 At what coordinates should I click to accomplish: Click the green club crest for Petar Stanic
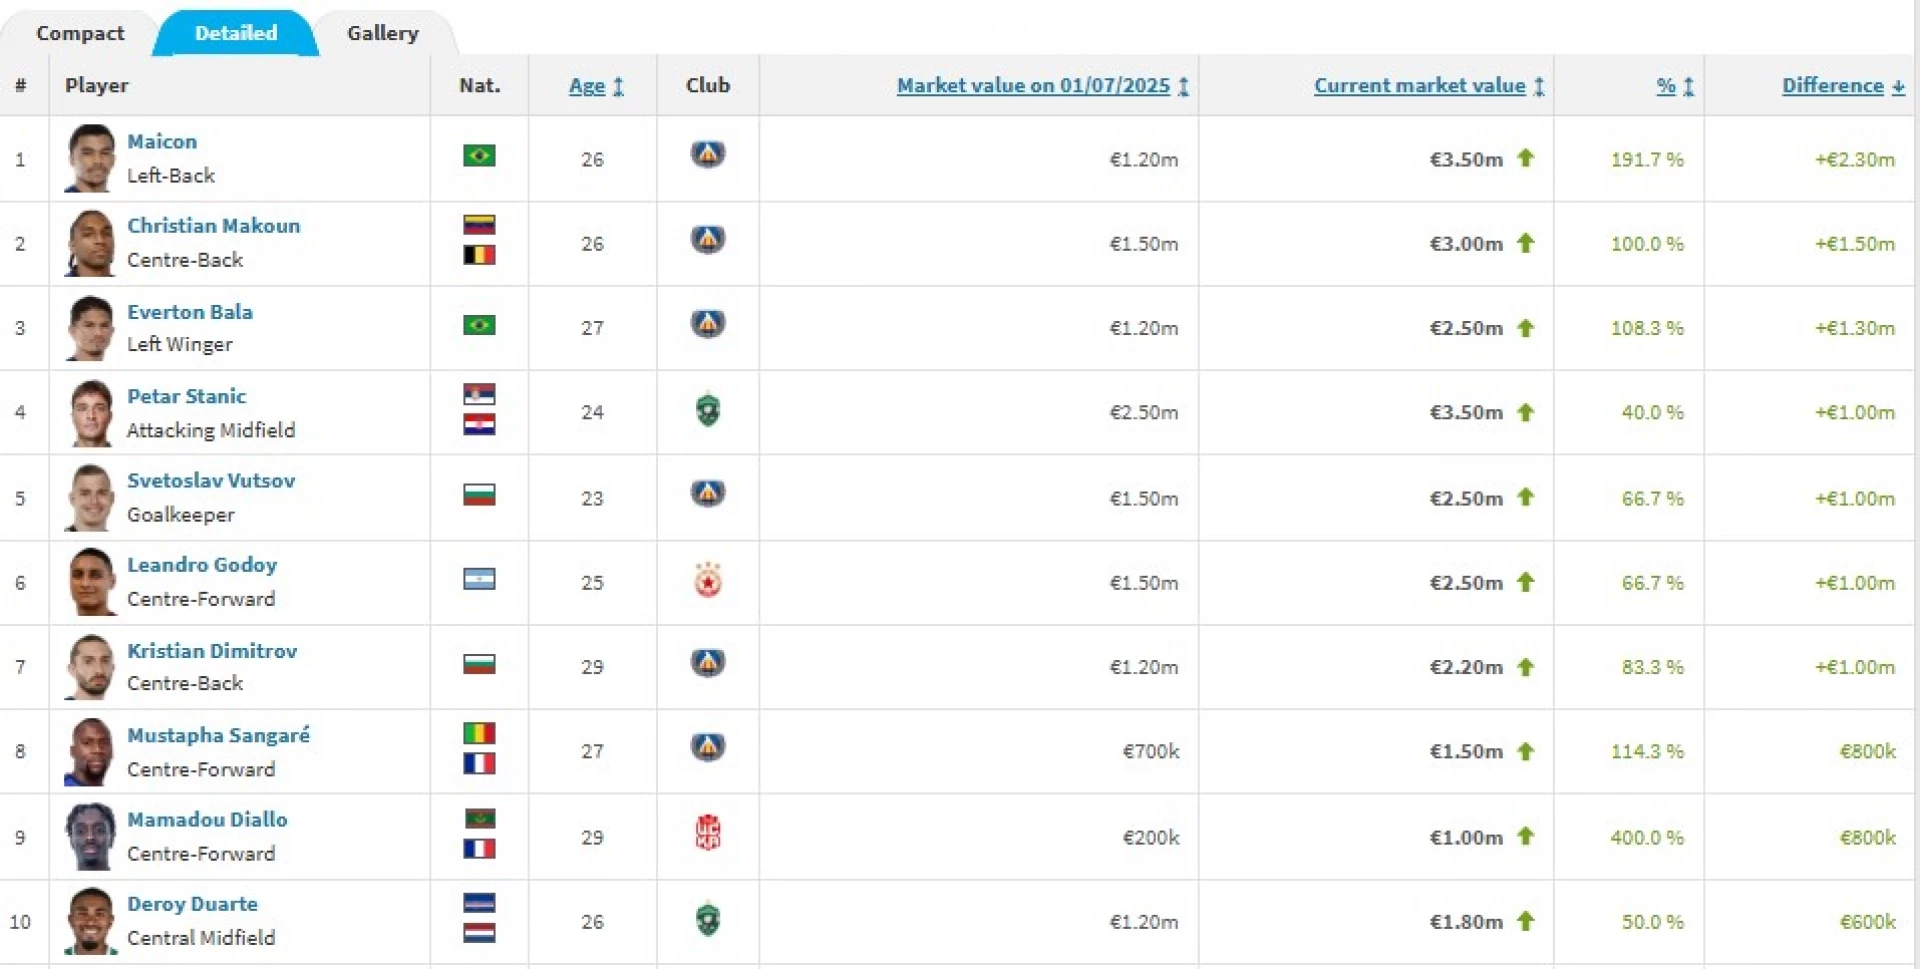[x=707, y=411]
